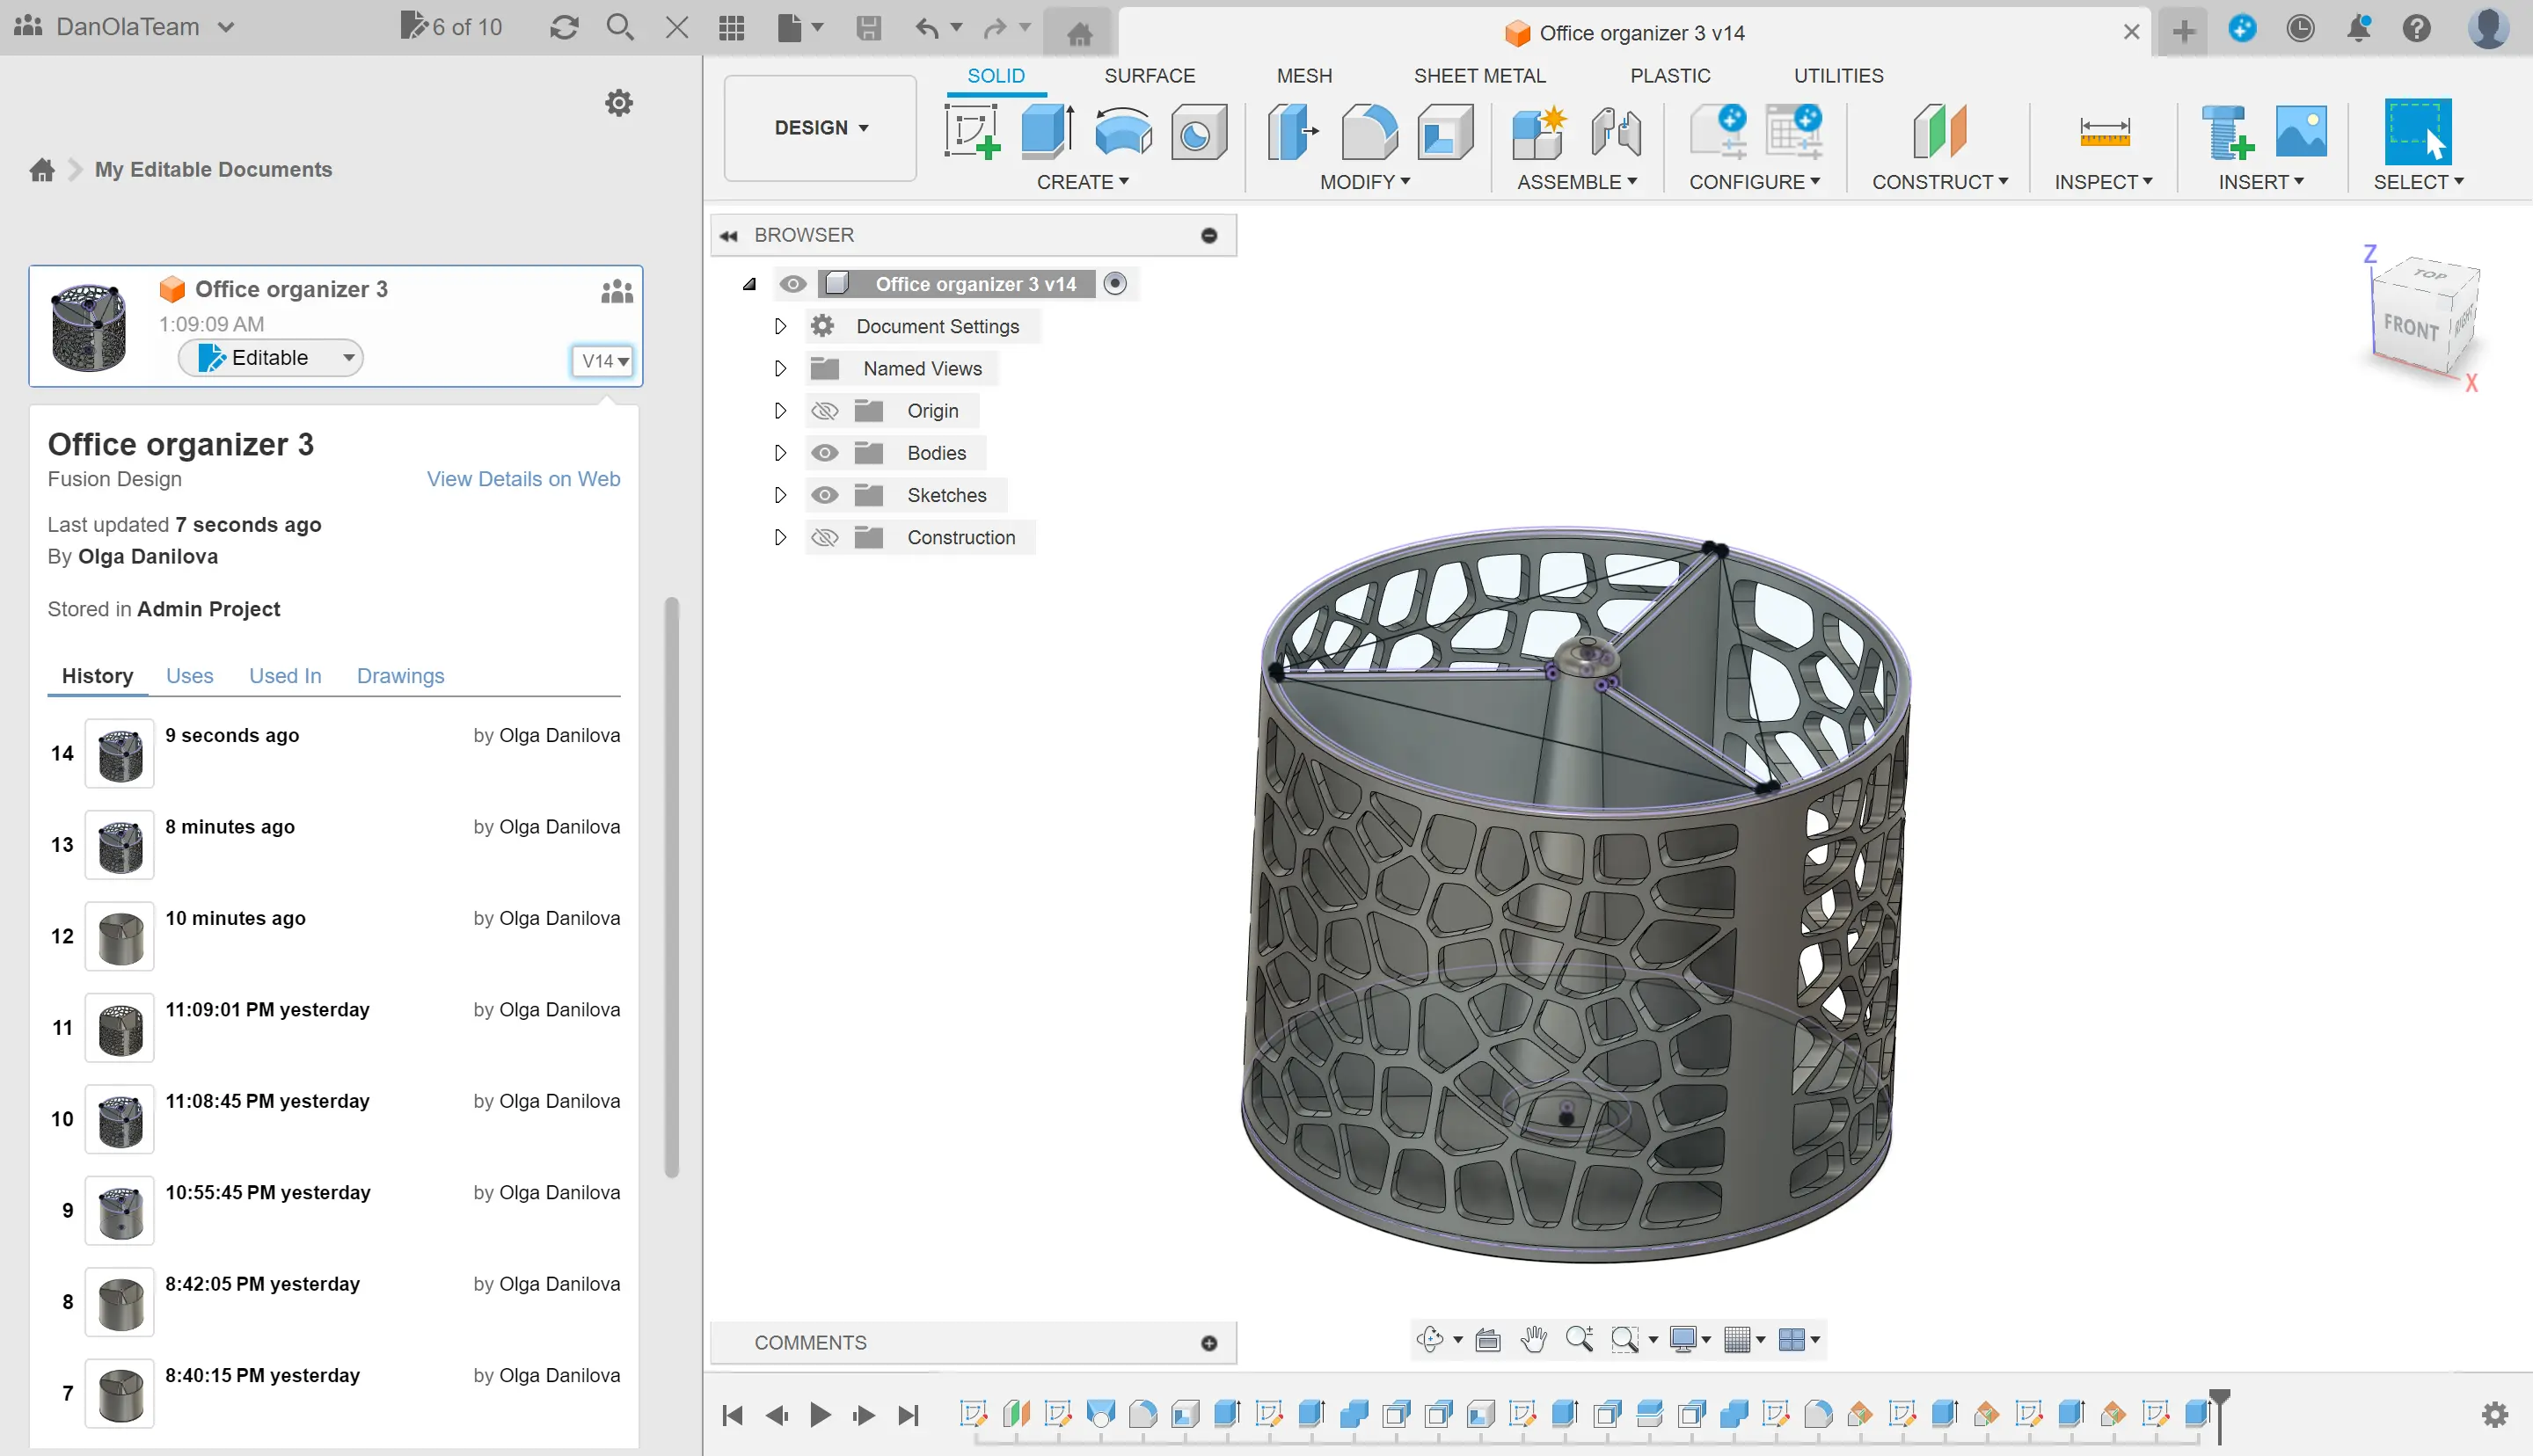This screenshot has width=2533, height=1456.
Task: Switch to the MESH tab
Action: [1304, 76]
